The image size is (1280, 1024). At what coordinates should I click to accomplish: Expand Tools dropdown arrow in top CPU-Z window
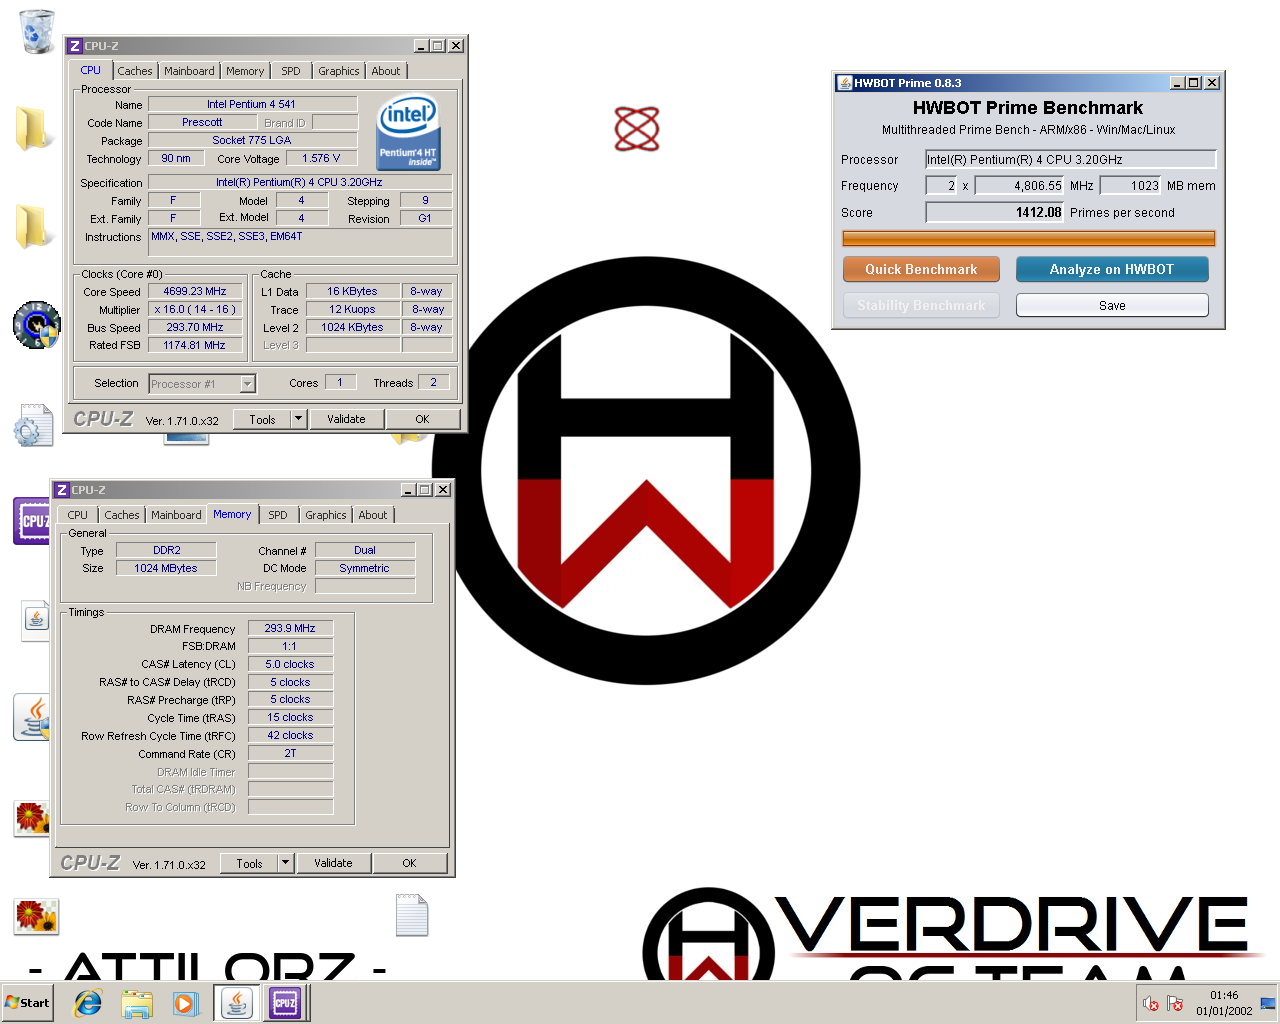pos(298,419)
